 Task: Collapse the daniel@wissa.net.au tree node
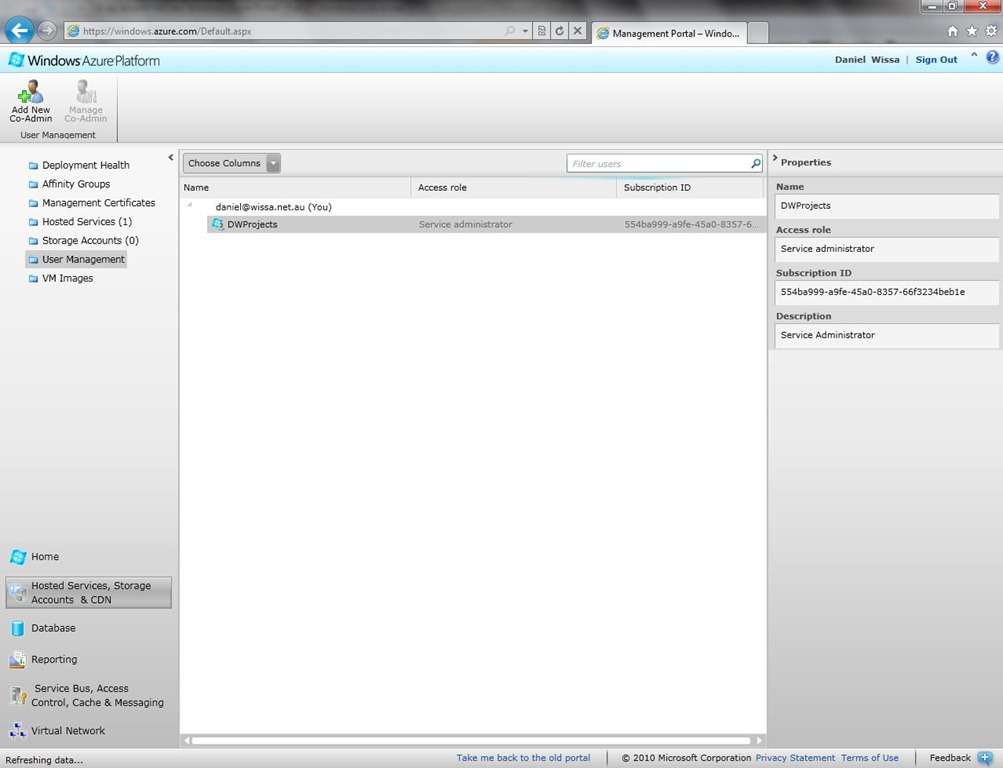click(x=190, y=205)
